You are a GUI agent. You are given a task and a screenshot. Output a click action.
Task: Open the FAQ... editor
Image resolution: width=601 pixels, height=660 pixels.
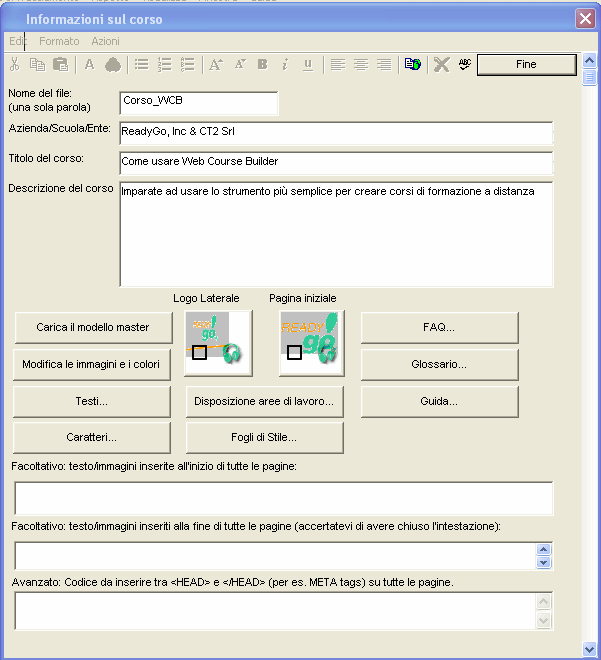tap(439, 327)
